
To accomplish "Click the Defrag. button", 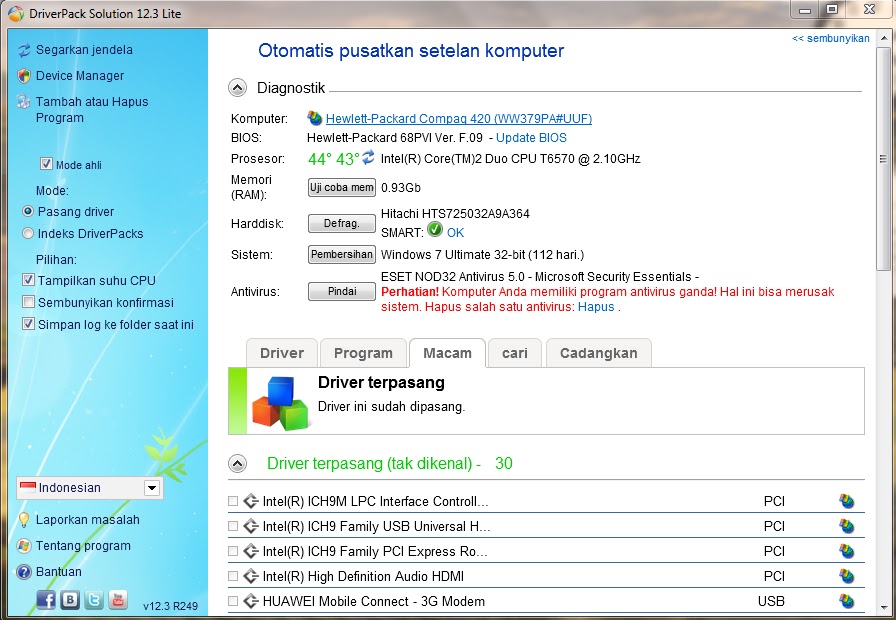I will (x=342, y=223).
